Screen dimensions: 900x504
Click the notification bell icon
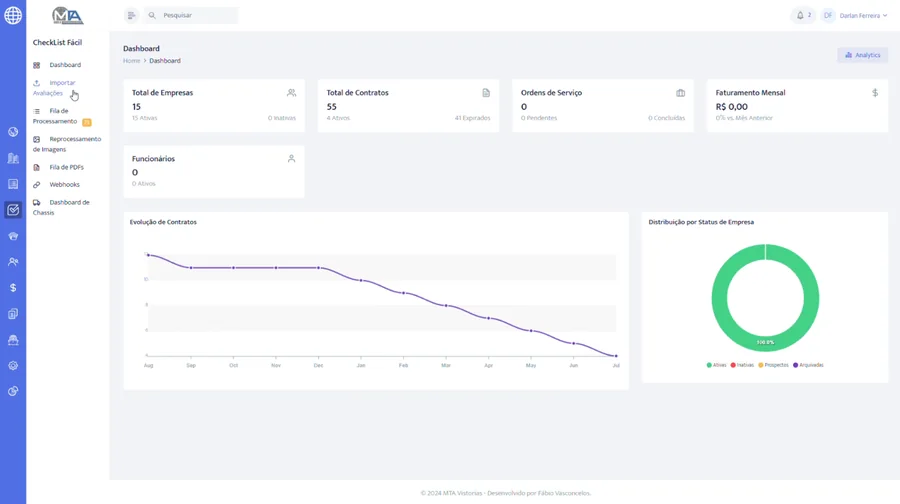pyautogui.click(x=800, y=15)
